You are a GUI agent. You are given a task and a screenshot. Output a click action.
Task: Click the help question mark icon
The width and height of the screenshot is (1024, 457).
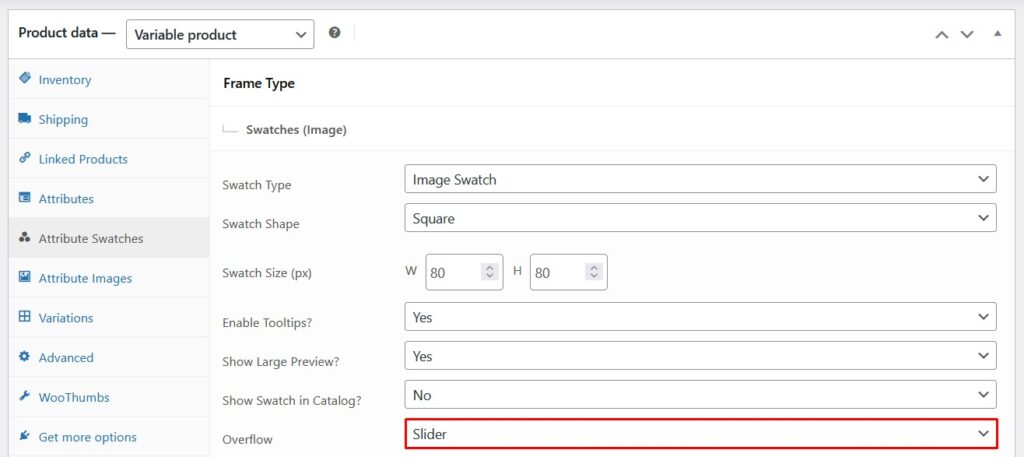click(334, 33)
